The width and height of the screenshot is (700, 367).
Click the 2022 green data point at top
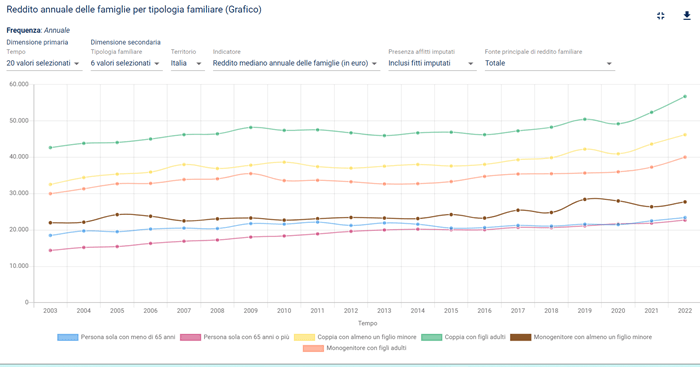click(685, 96)
